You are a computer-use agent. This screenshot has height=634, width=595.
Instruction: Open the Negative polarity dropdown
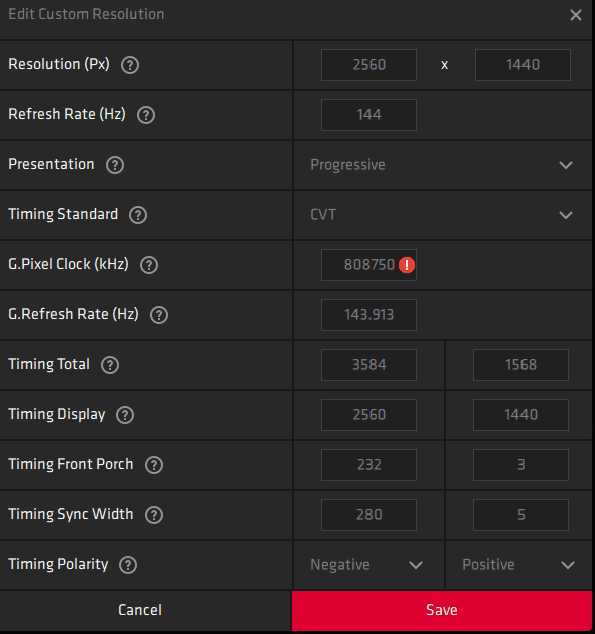369,565
